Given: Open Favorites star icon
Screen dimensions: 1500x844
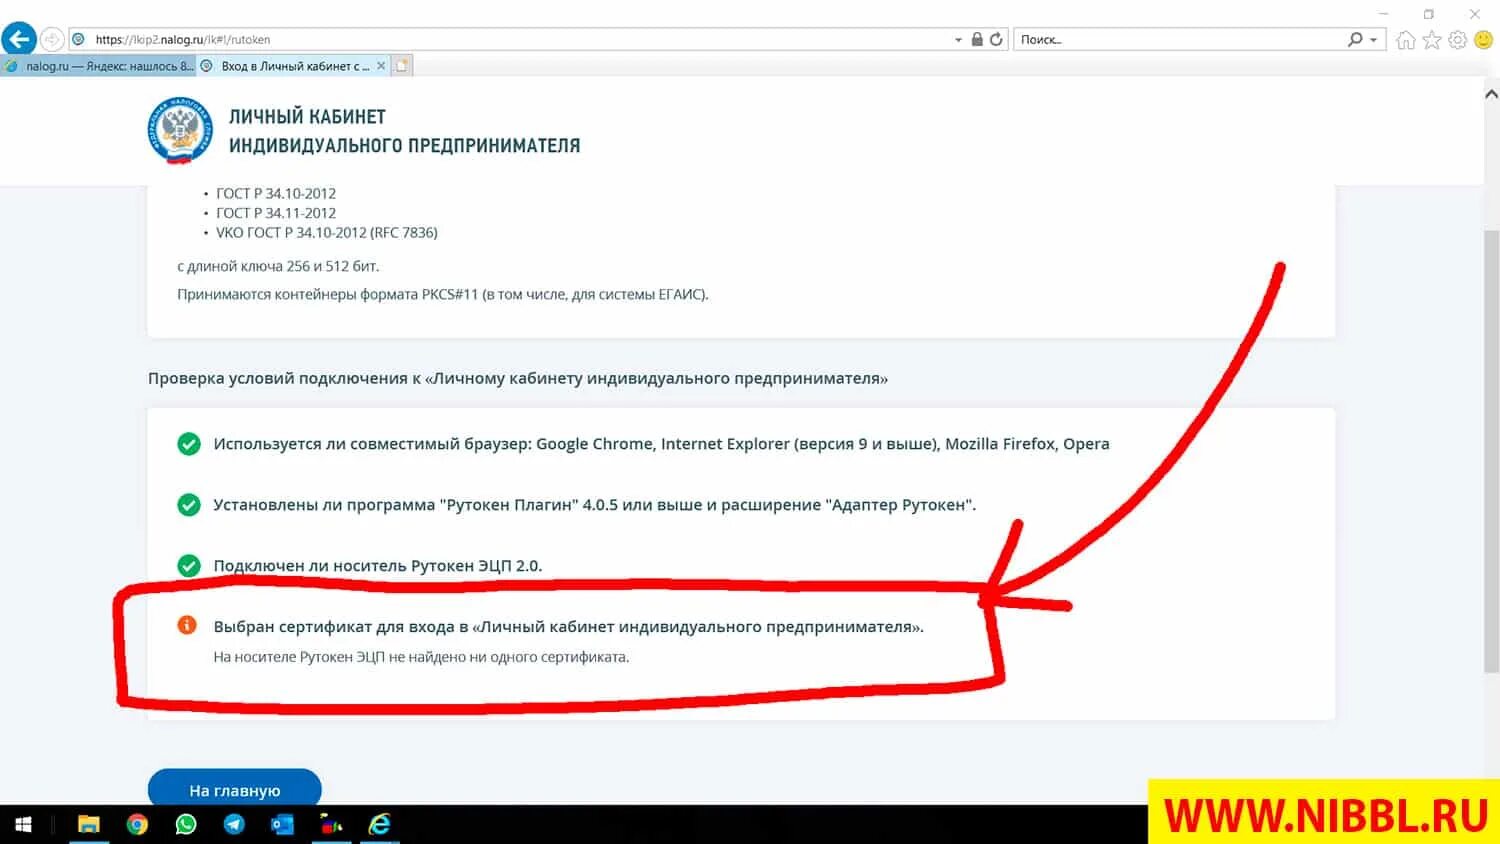Looking at the screenshot, I should tap(1432, 40).
